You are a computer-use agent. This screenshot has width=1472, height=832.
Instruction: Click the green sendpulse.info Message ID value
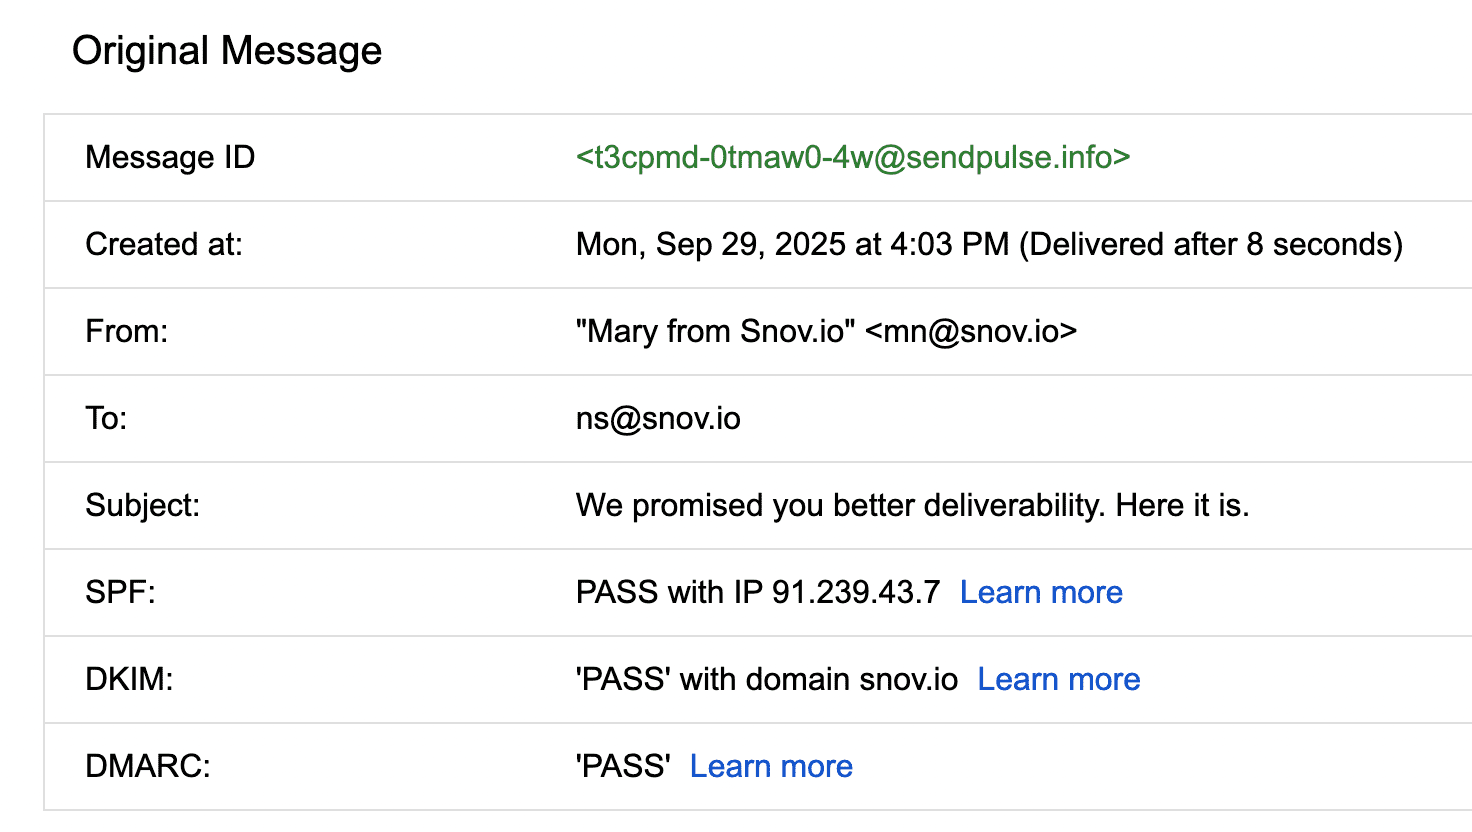point(853,157)
